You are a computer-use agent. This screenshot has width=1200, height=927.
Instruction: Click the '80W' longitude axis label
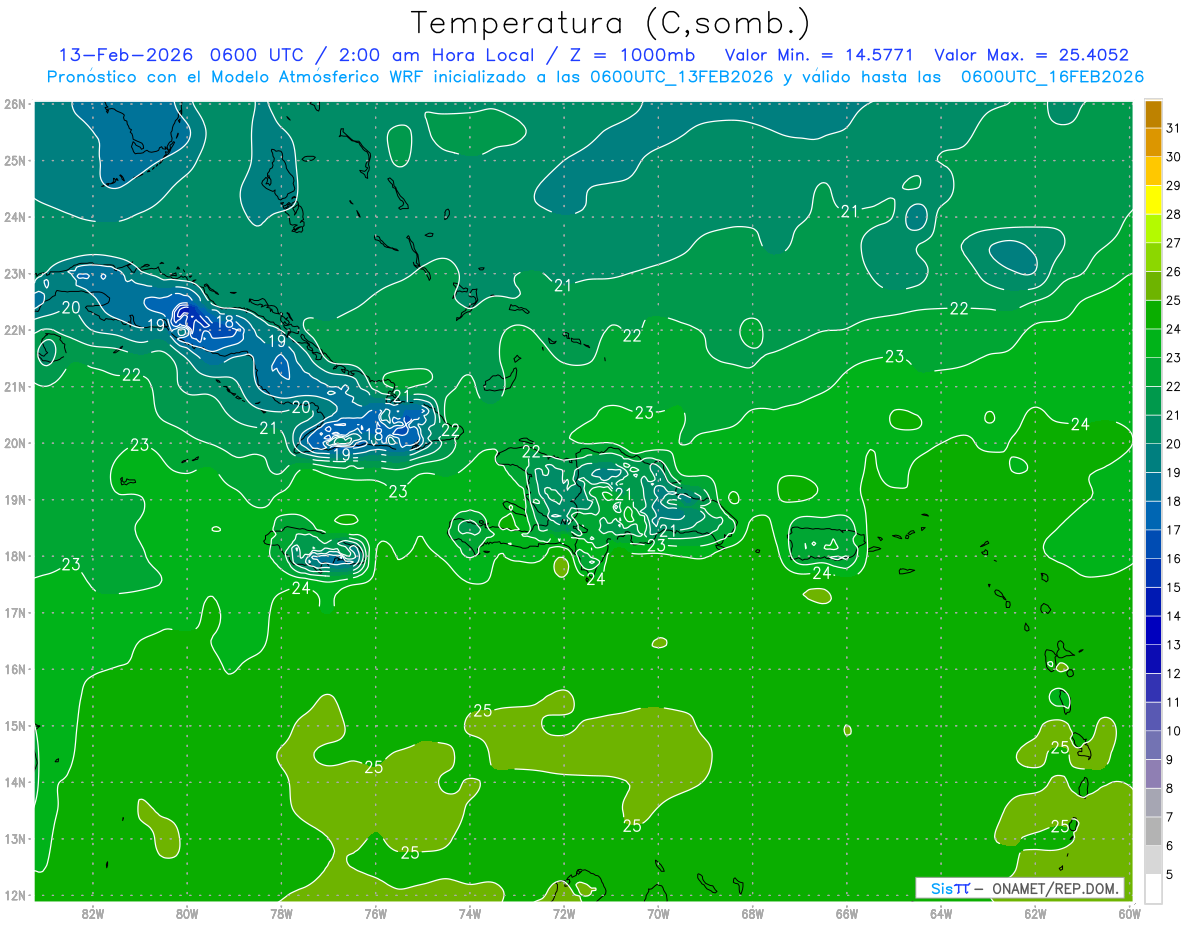187,912
